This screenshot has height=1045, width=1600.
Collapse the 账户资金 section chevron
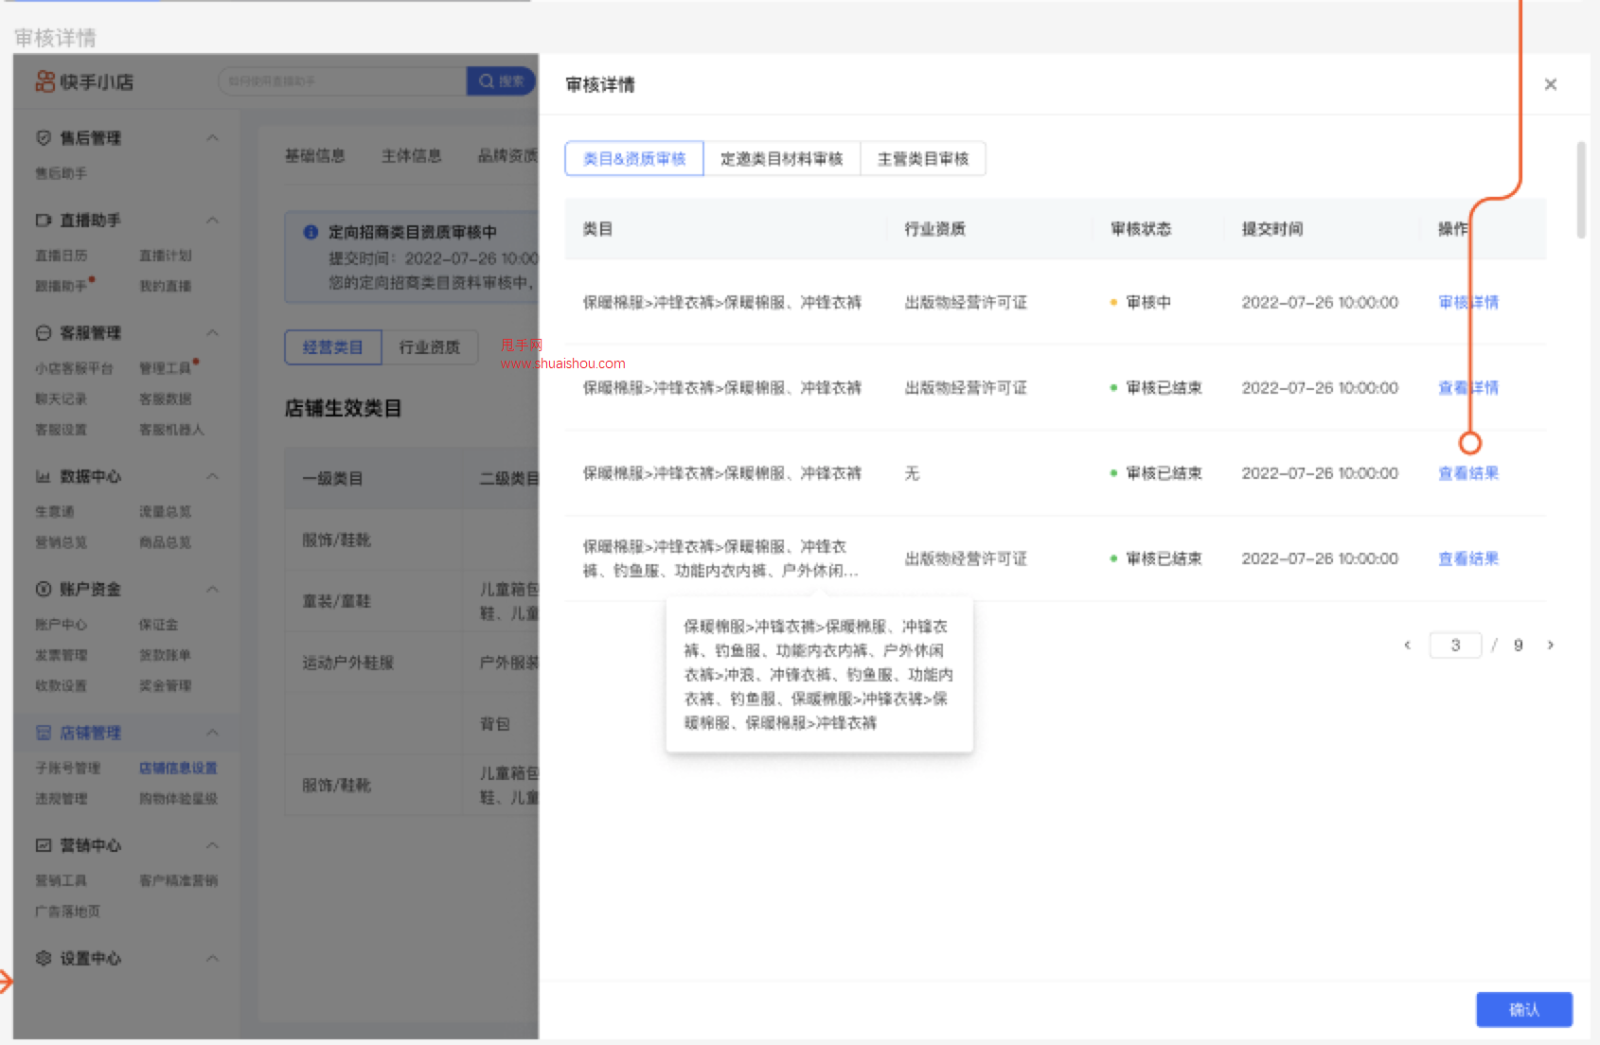212,589
